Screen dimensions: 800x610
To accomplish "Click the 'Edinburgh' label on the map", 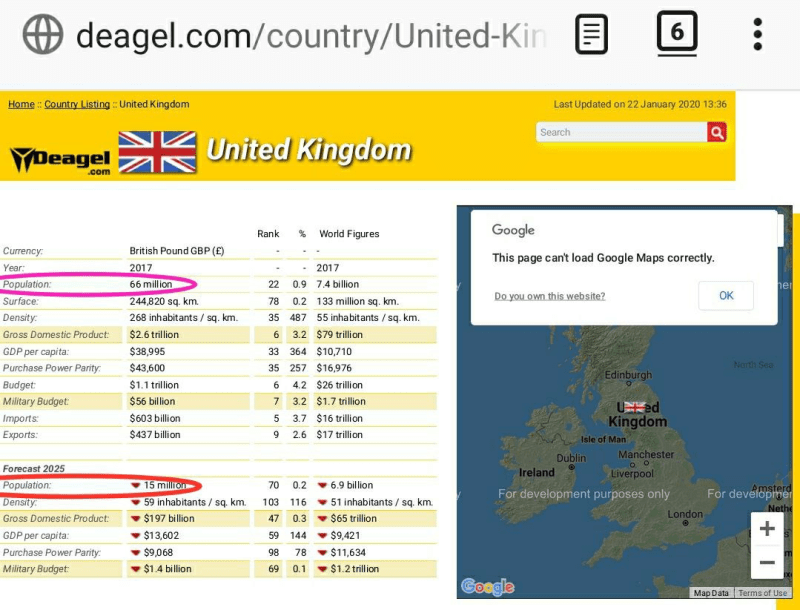I will pos(628,375).
